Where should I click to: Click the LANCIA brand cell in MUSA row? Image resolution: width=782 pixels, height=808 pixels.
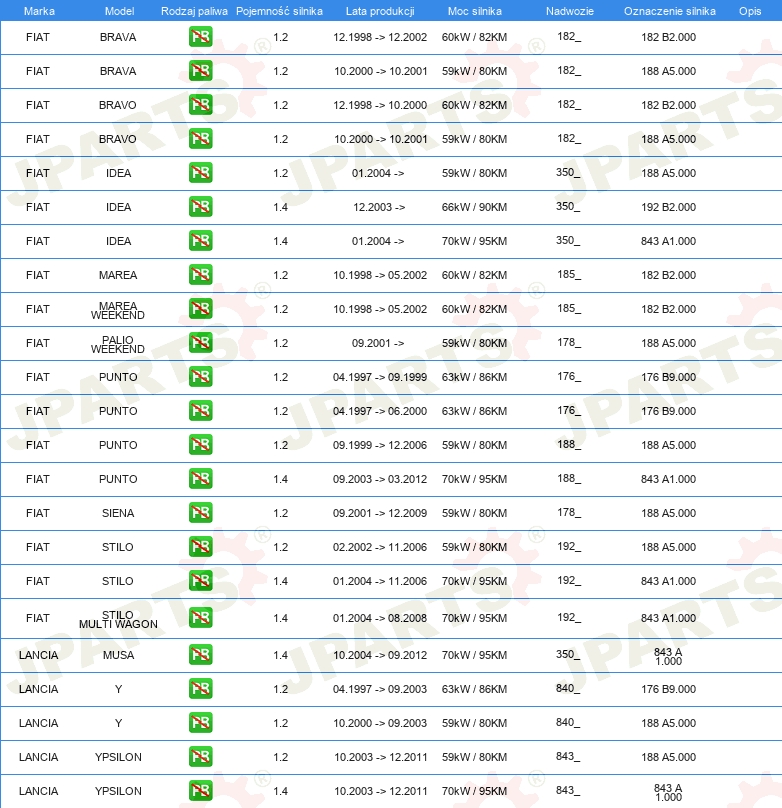point(39,655)
